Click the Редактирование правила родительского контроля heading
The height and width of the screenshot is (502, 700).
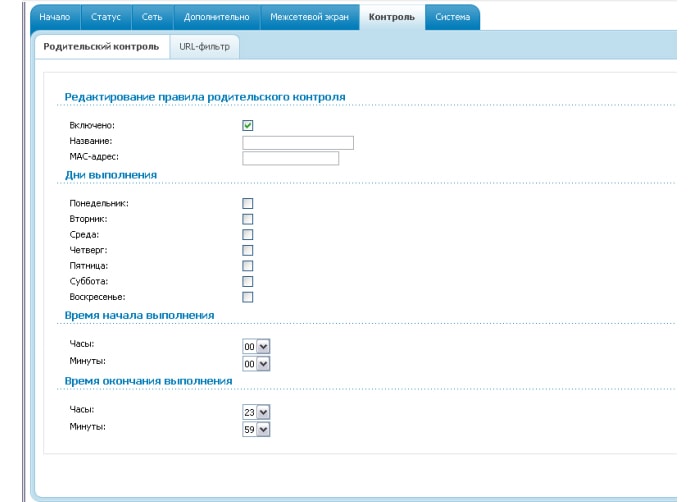coord(205,97)
